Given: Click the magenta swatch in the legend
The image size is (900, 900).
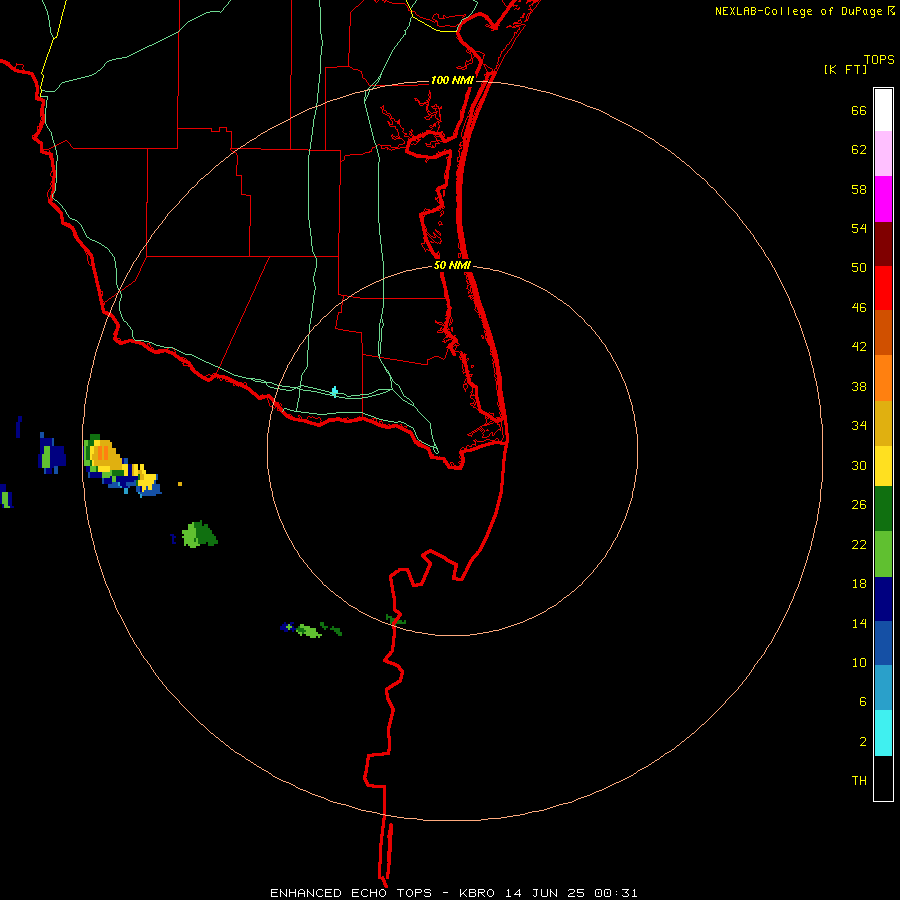Looking at the screenshot, I should (x=883, y=199).
